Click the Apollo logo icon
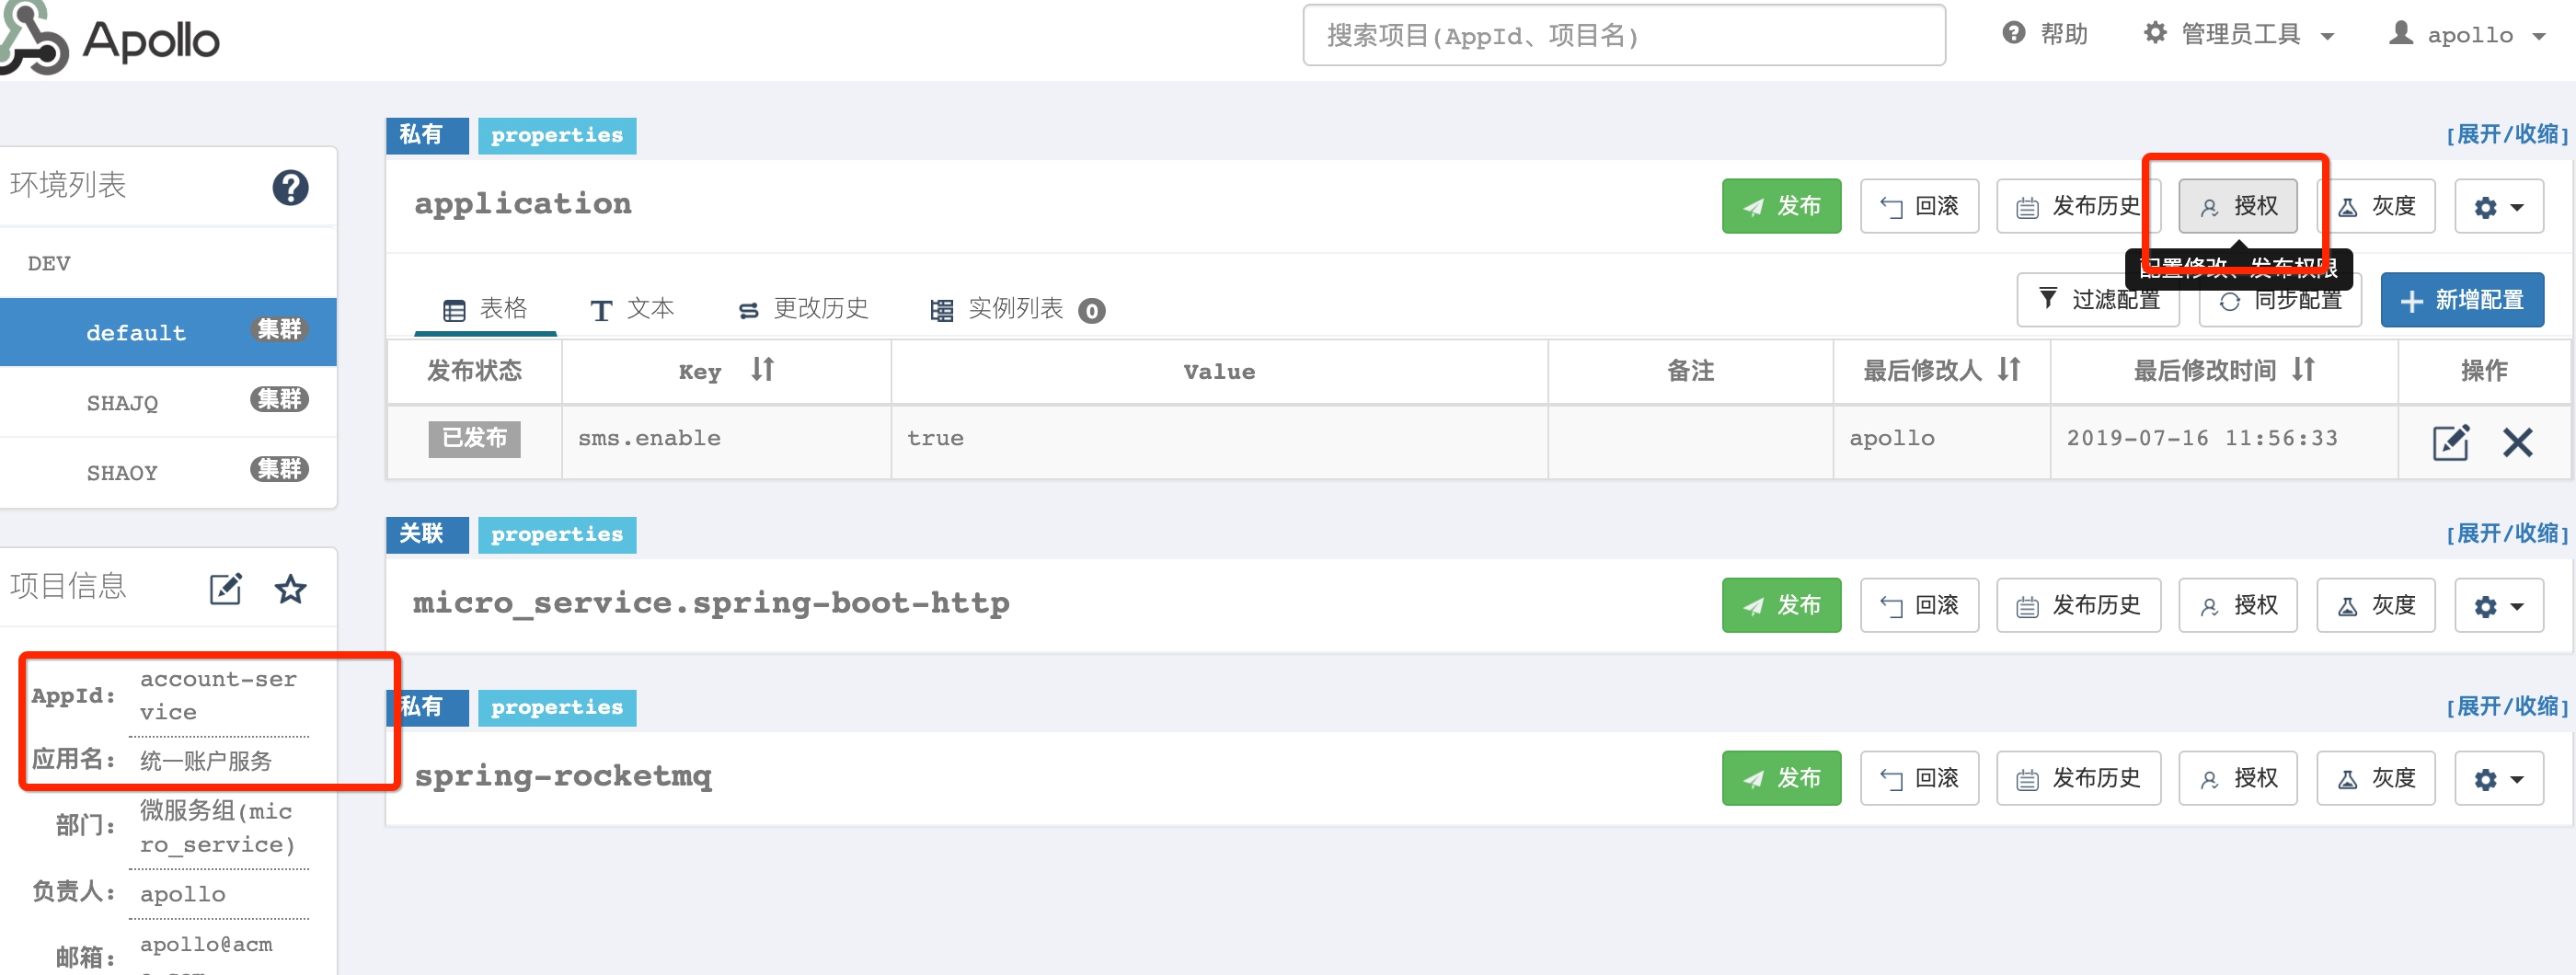 [x=34, y=37]
